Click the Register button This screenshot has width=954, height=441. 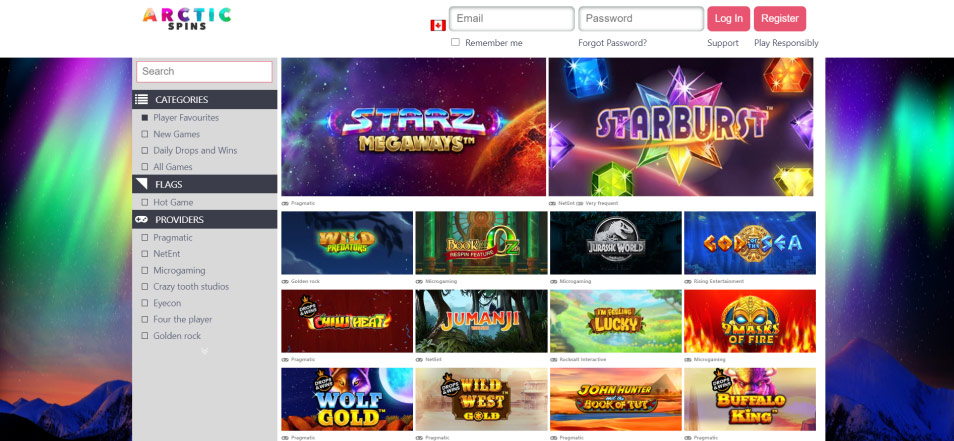[779, 19]
